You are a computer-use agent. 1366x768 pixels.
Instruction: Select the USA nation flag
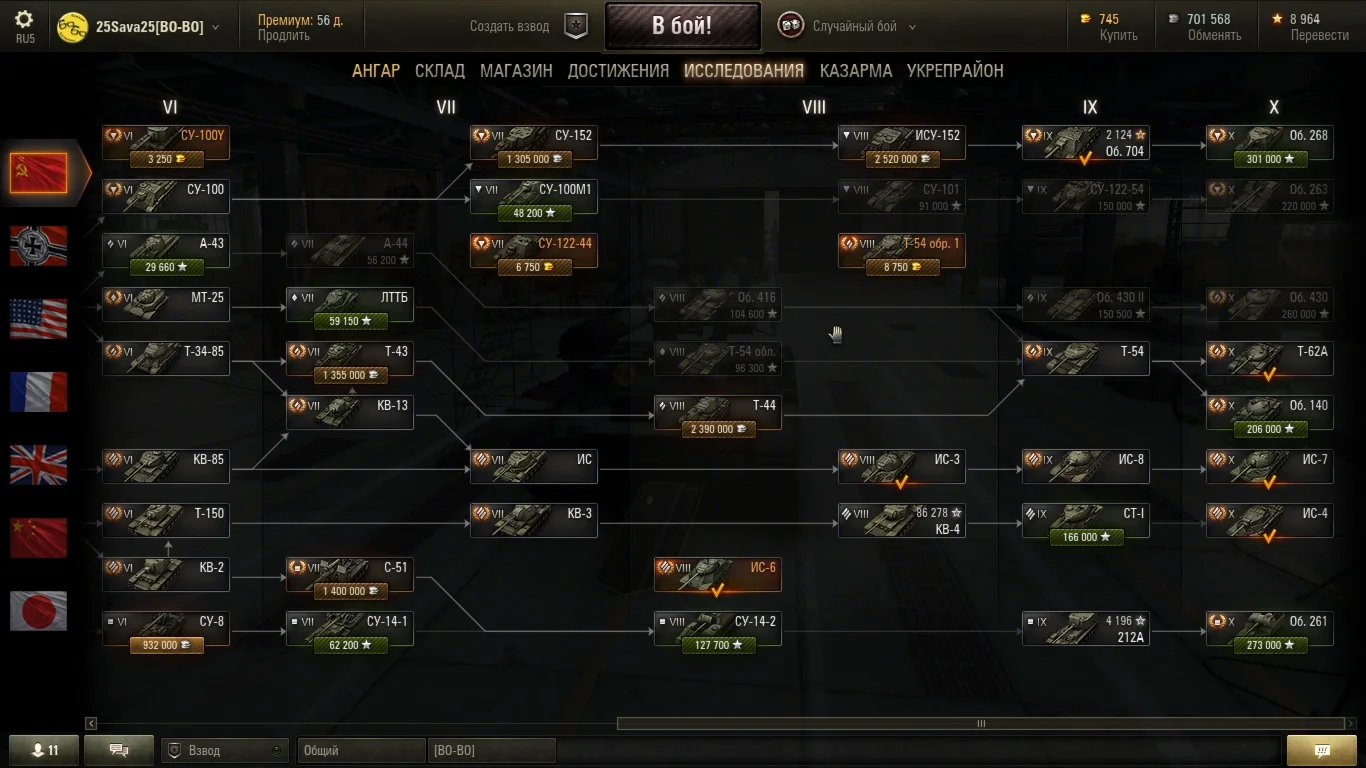click(x=39, y=319)
